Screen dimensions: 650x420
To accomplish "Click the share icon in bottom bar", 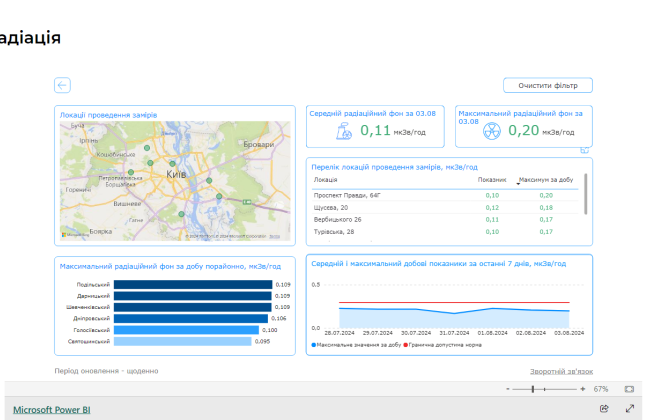I will (x=604, y=408).
